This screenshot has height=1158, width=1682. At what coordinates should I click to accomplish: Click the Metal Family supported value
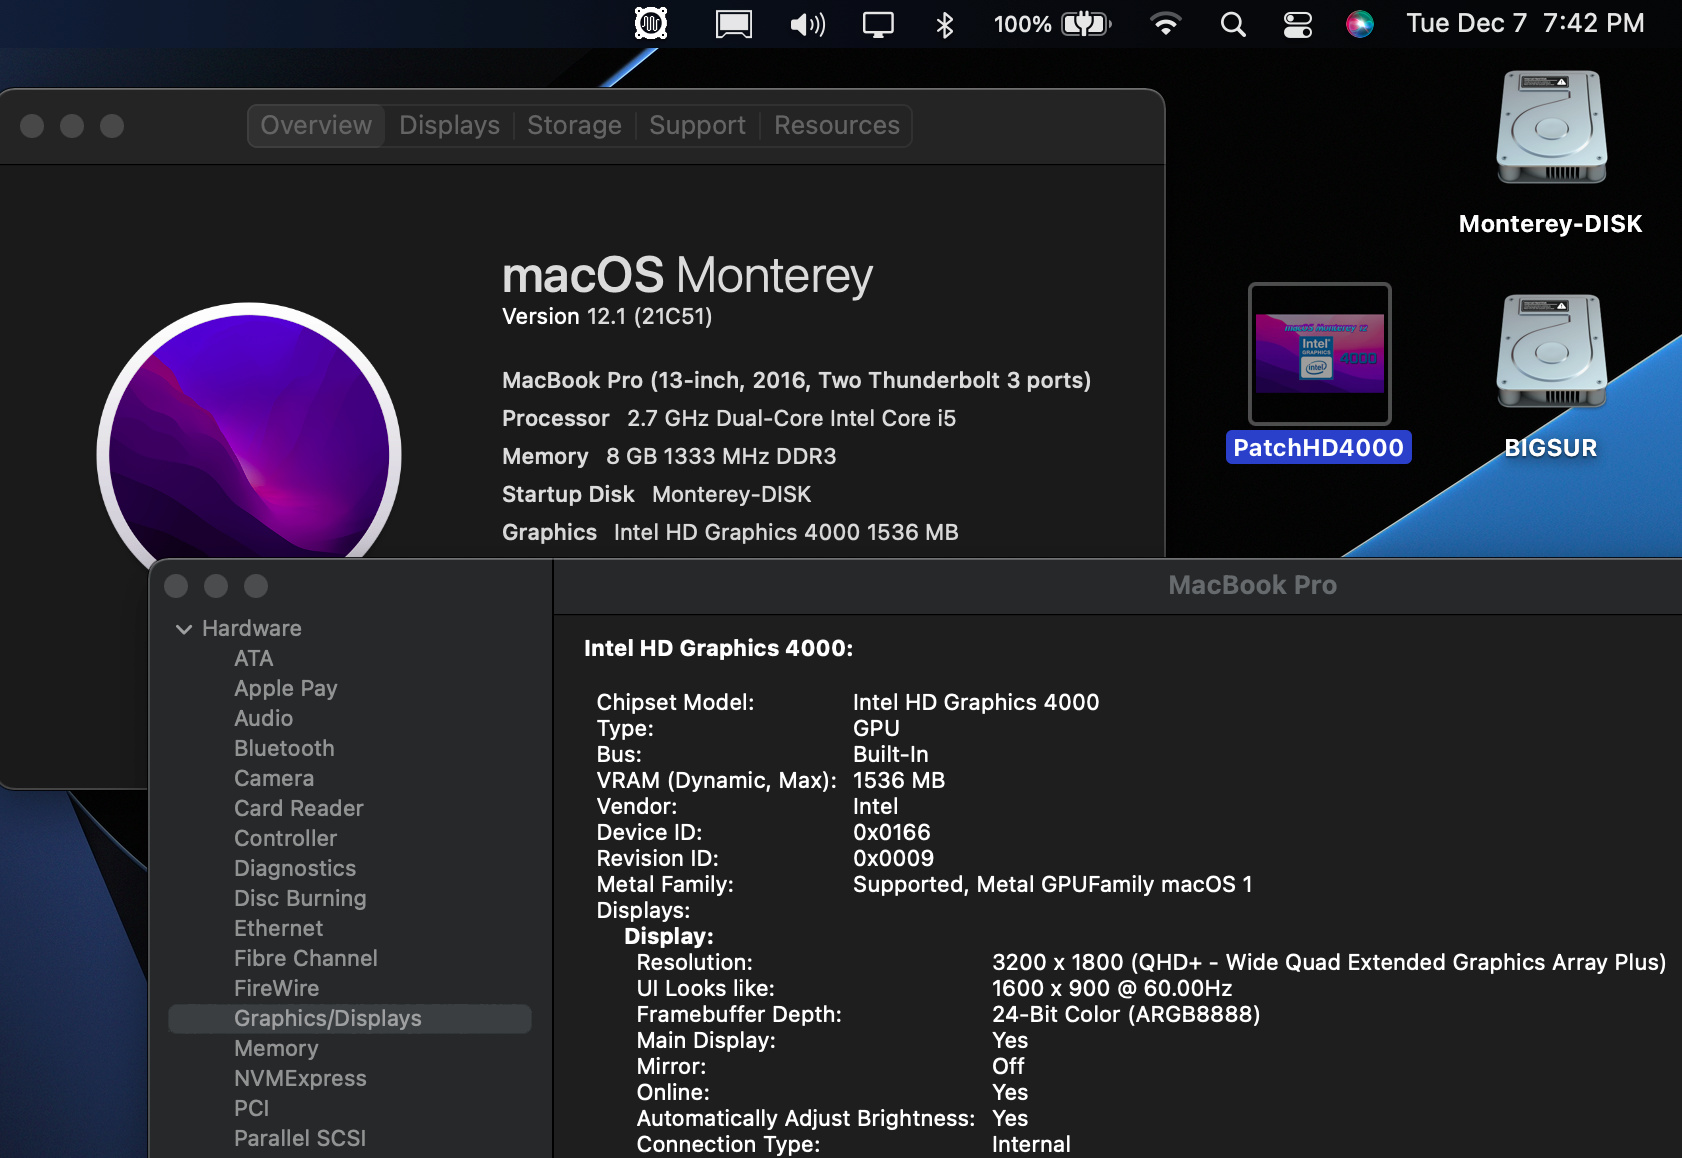(x=1053, y=884)
